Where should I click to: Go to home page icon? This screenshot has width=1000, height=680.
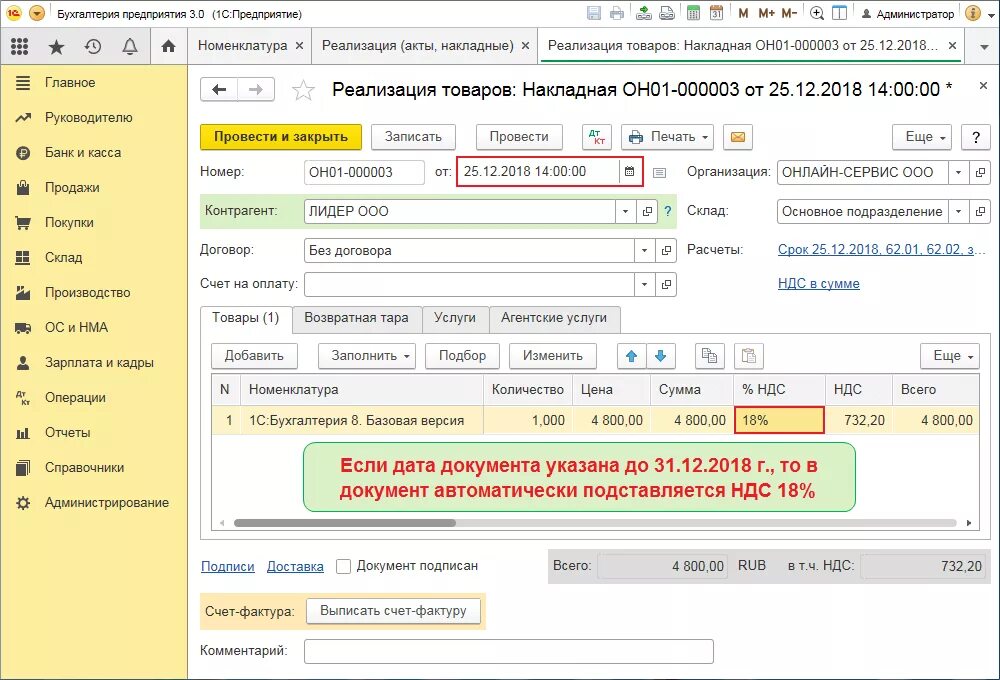click(168, 46)
